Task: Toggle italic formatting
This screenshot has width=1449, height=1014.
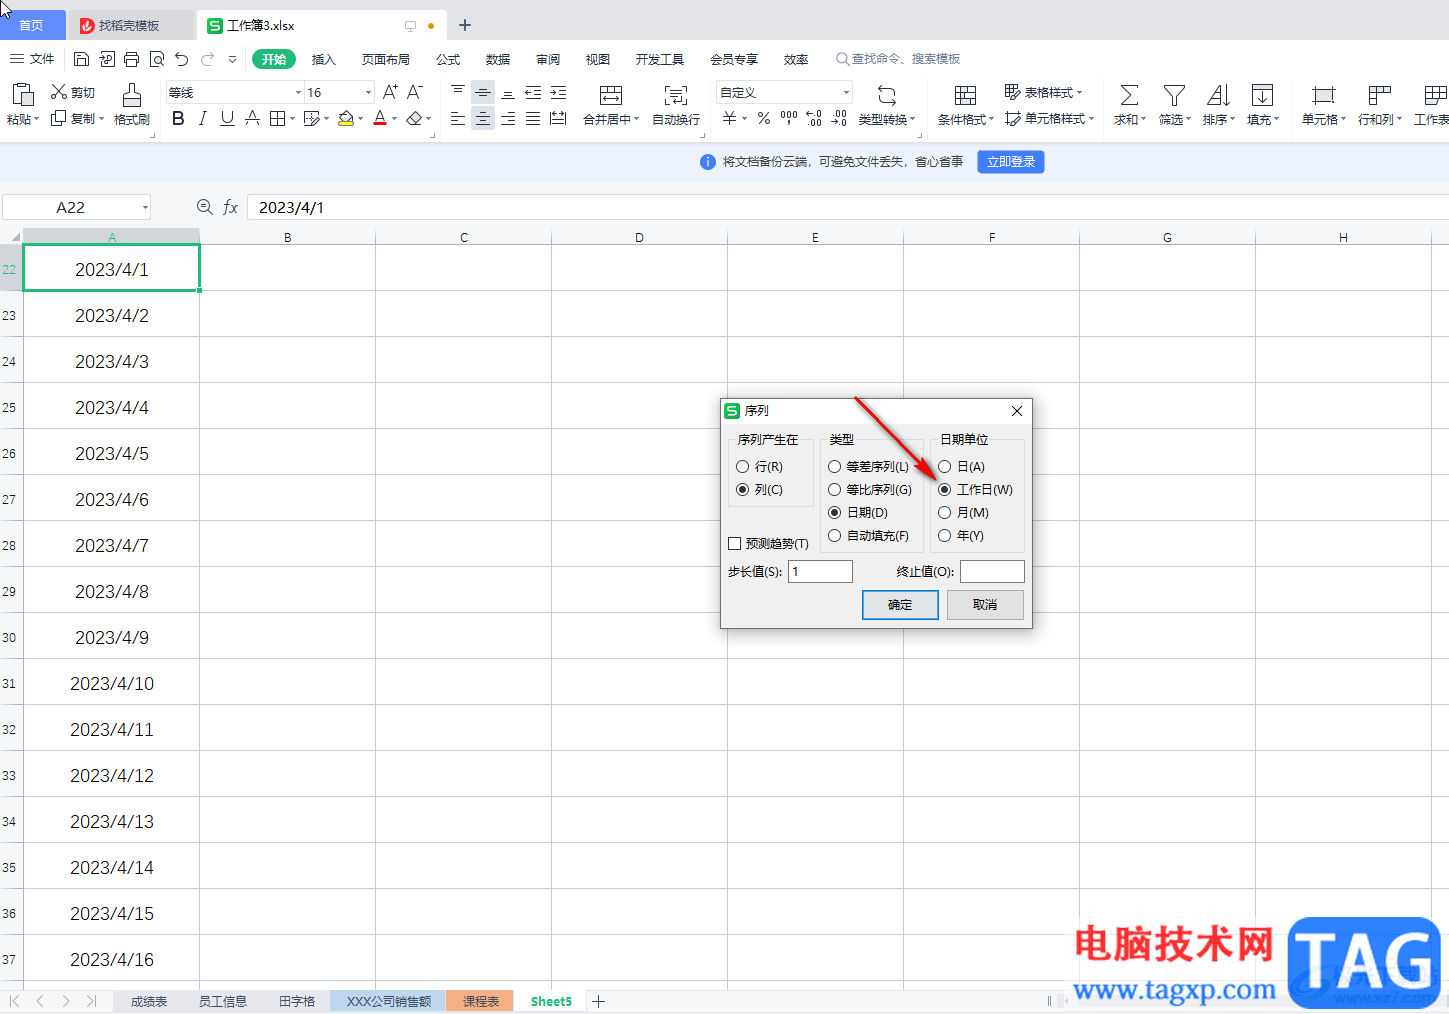Action: tap(203, 118)
